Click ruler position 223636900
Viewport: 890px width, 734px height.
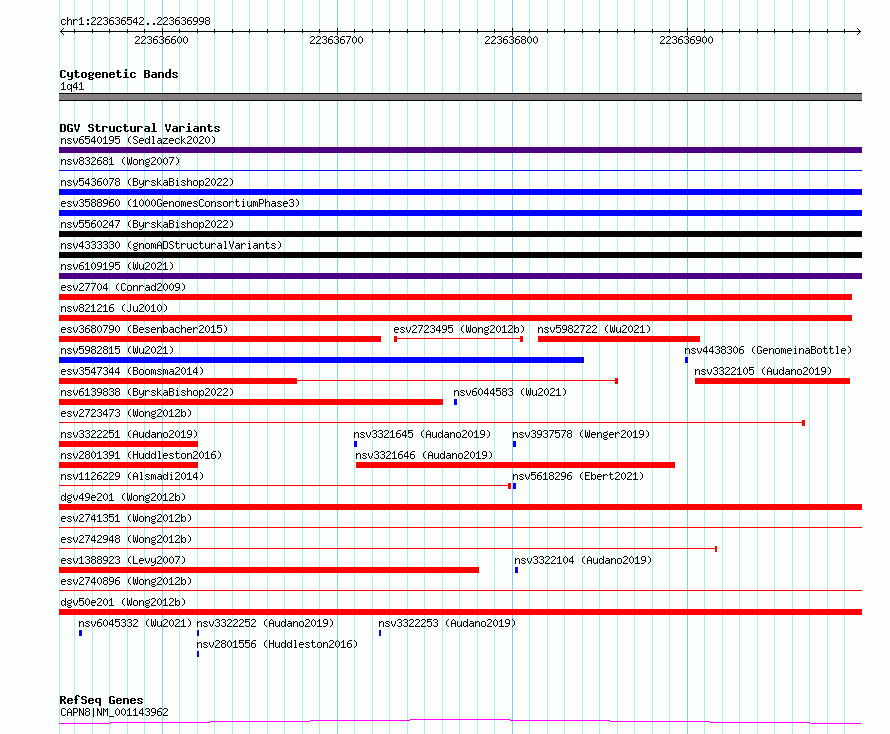[x=686, y=40]
